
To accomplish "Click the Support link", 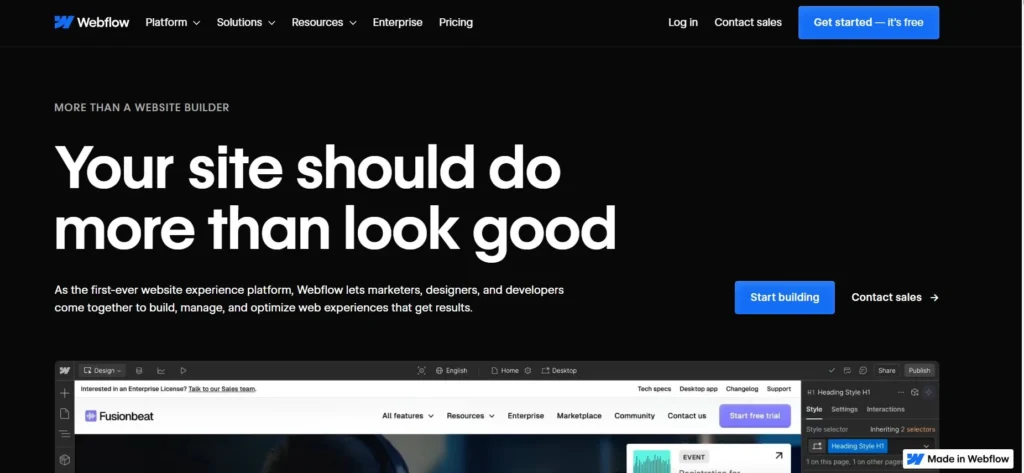I will [778, 389].
